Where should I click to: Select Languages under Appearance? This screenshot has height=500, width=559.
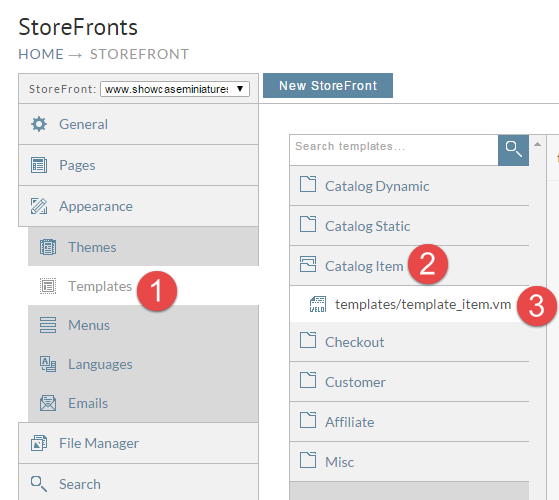point(143,364)
